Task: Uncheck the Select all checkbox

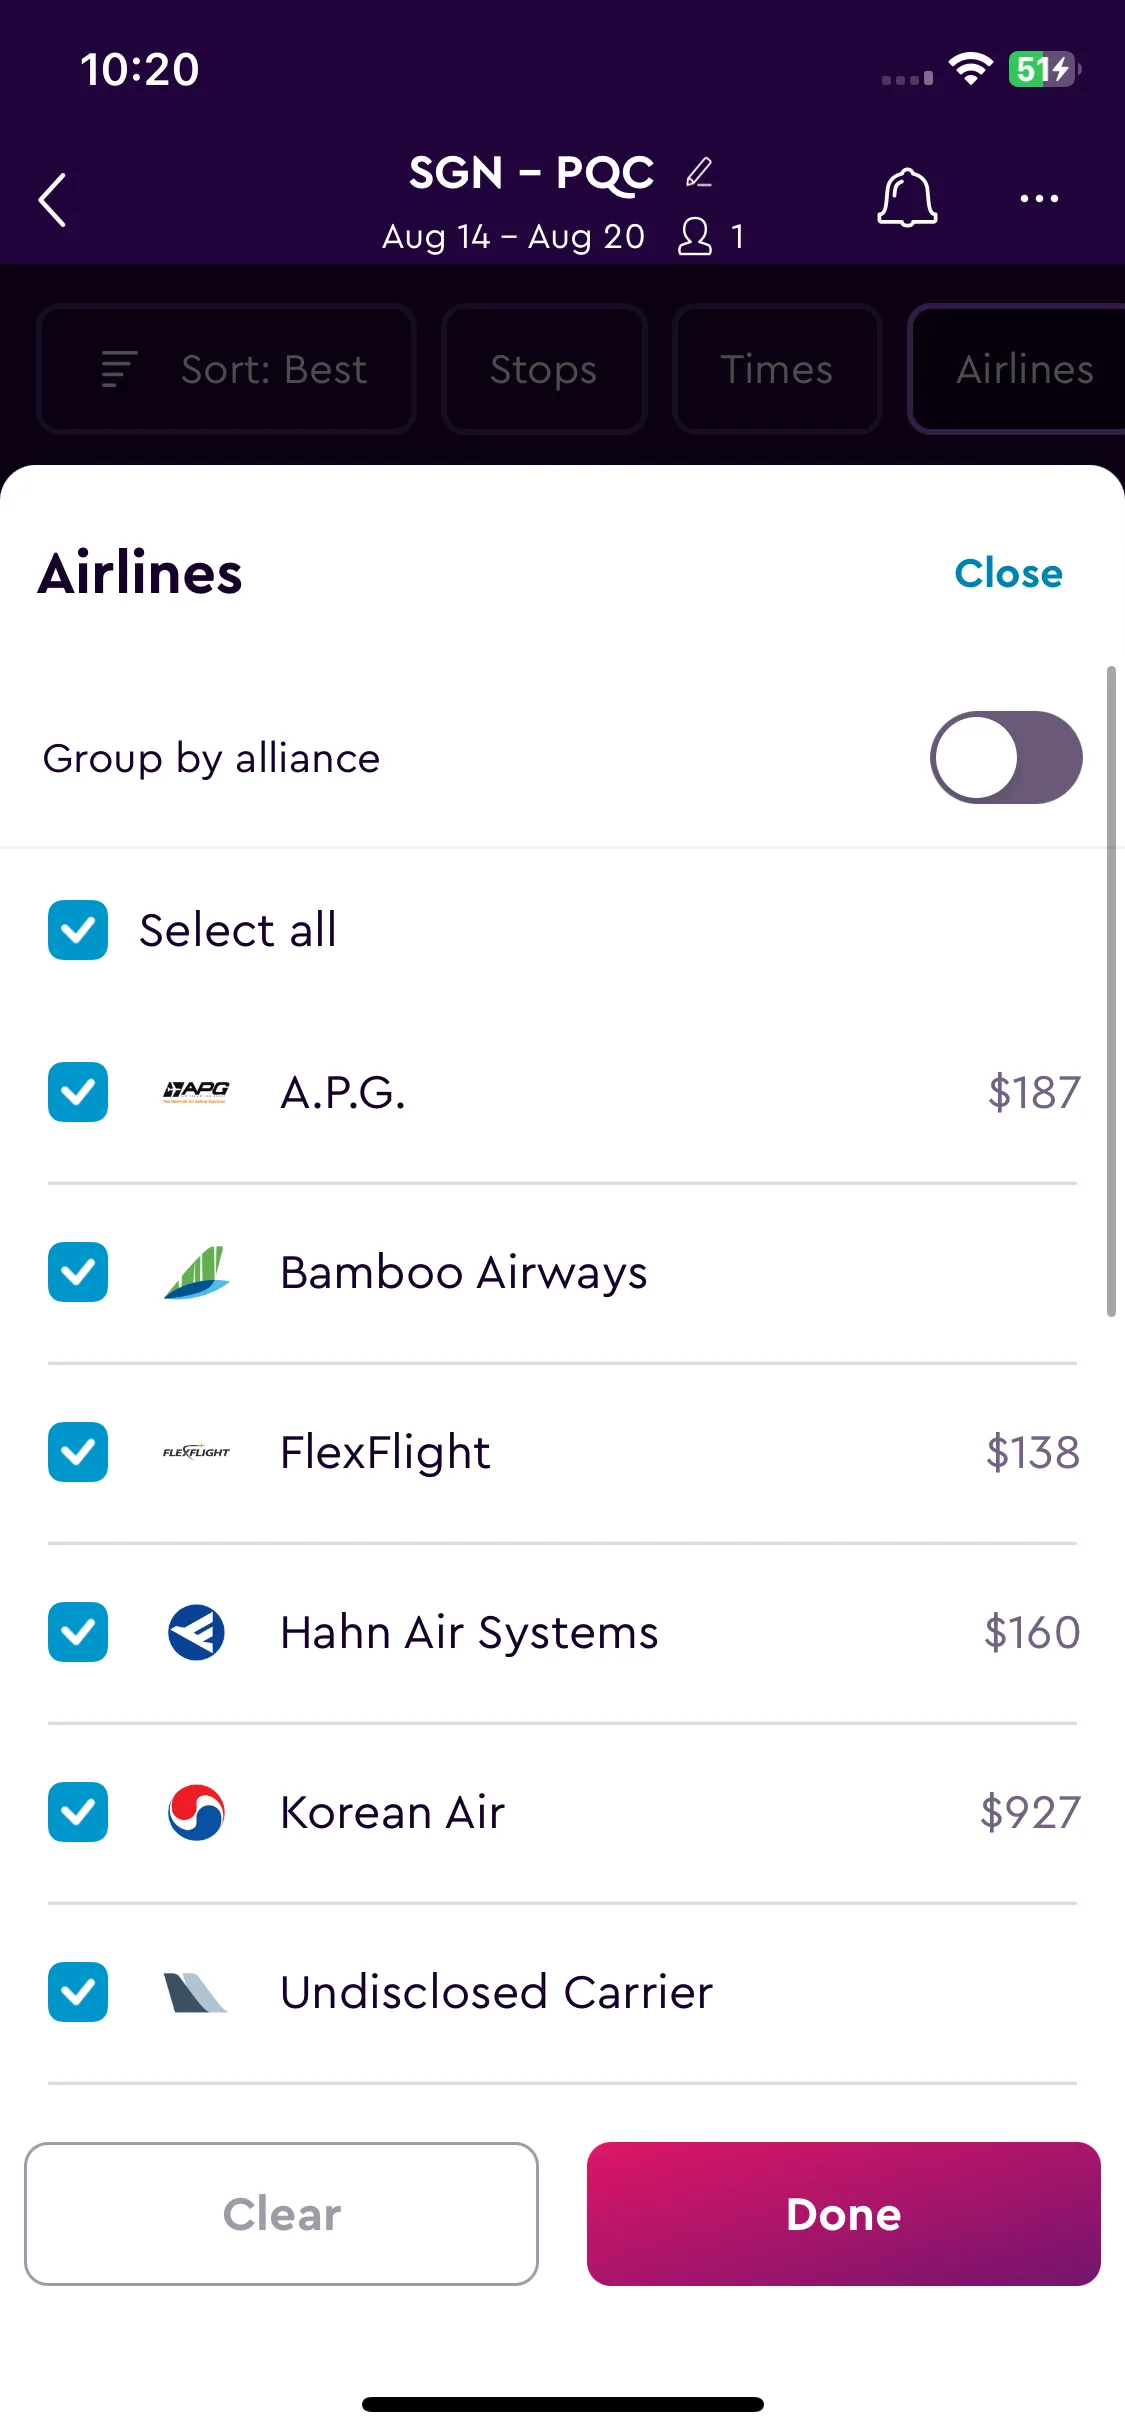Action: point(78,930)
